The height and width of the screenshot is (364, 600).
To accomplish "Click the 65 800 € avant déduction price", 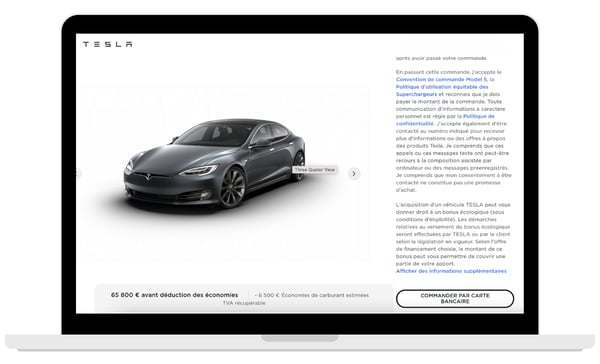I will 174,295.
